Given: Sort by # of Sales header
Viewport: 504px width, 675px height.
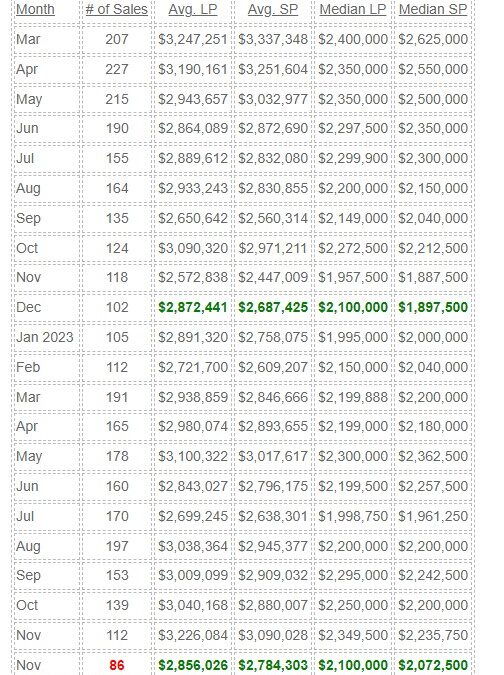Looking at the screenshot, I should click(117, 9).
